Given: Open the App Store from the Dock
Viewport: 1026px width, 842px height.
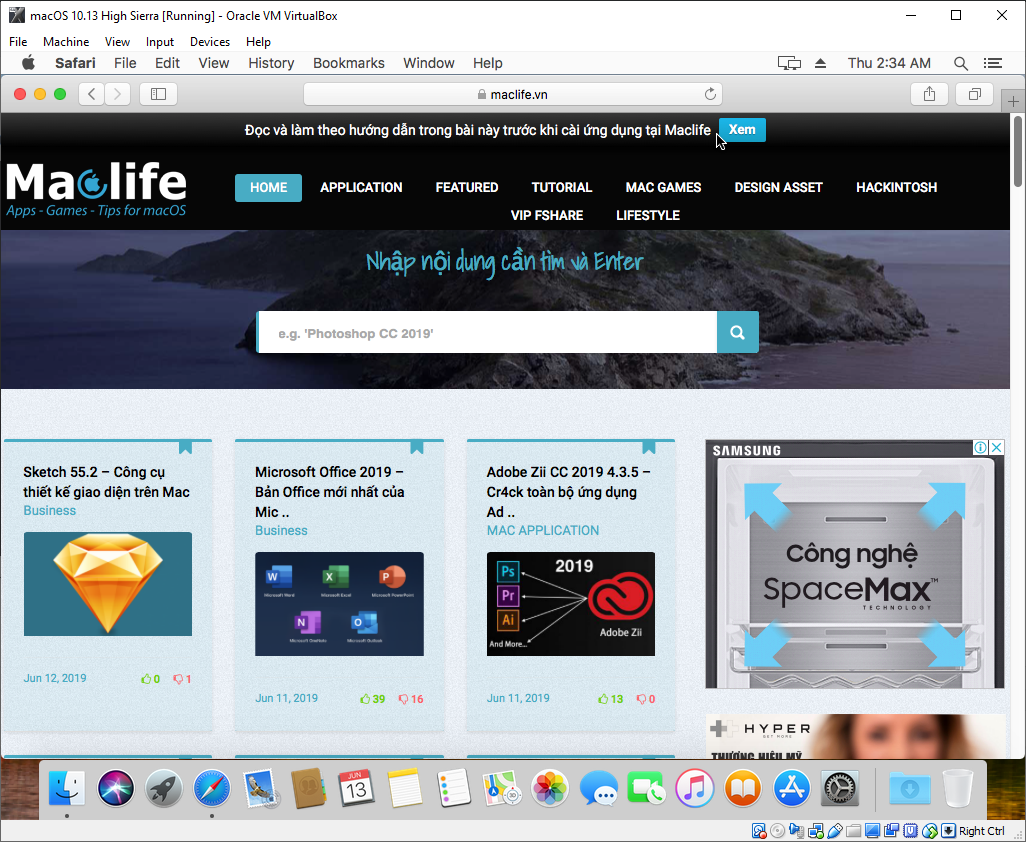Looking at the screenshot, I should tap(791, 789).
